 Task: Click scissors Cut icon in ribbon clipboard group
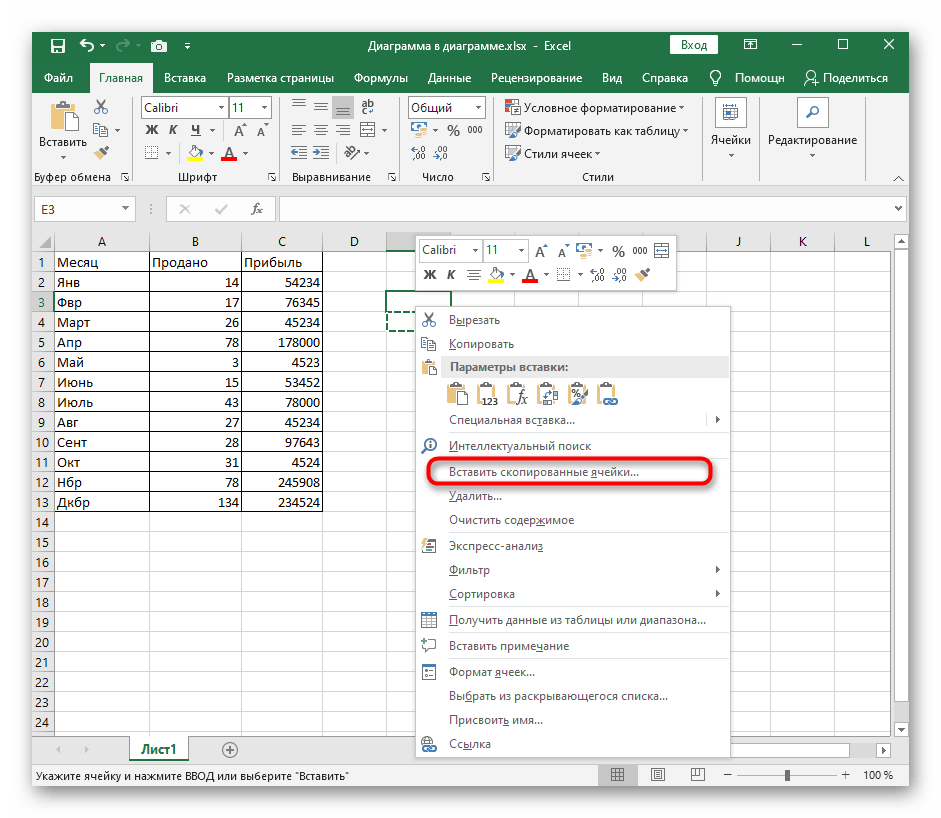pyautogui.click(x=101, y=107)
